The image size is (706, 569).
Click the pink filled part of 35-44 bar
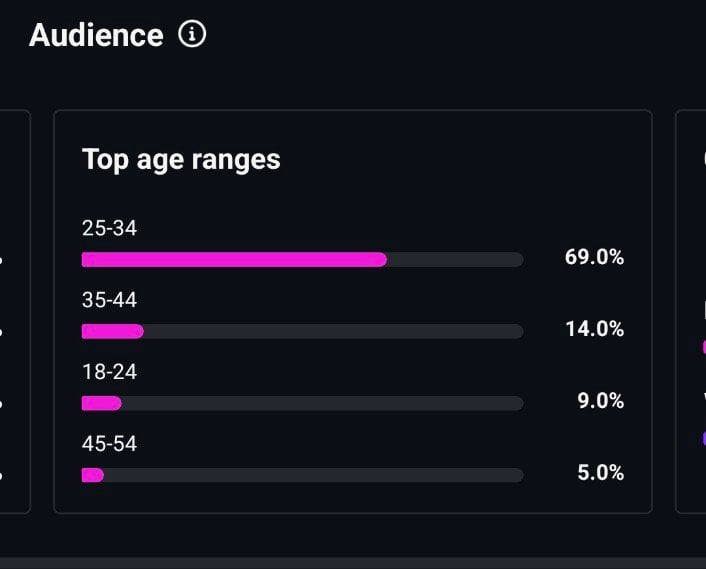click(x=112, y=331)
